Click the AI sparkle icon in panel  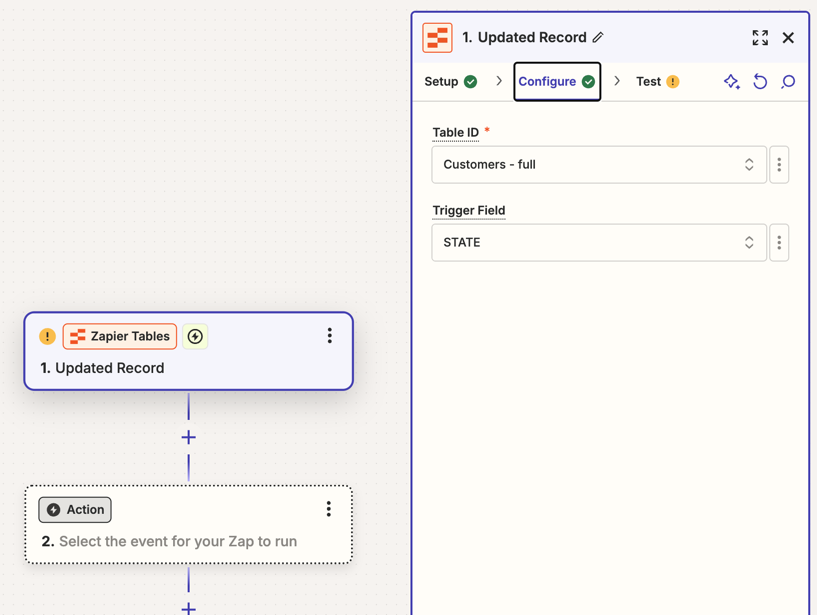732,82
